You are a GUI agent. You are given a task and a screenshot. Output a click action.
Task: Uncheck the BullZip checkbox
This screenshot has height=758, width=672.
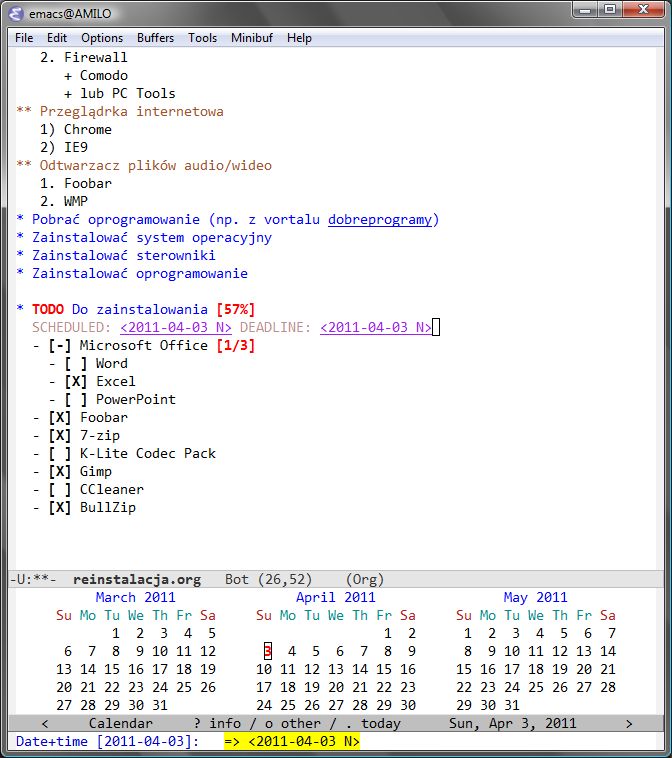[x=59, y=507]
